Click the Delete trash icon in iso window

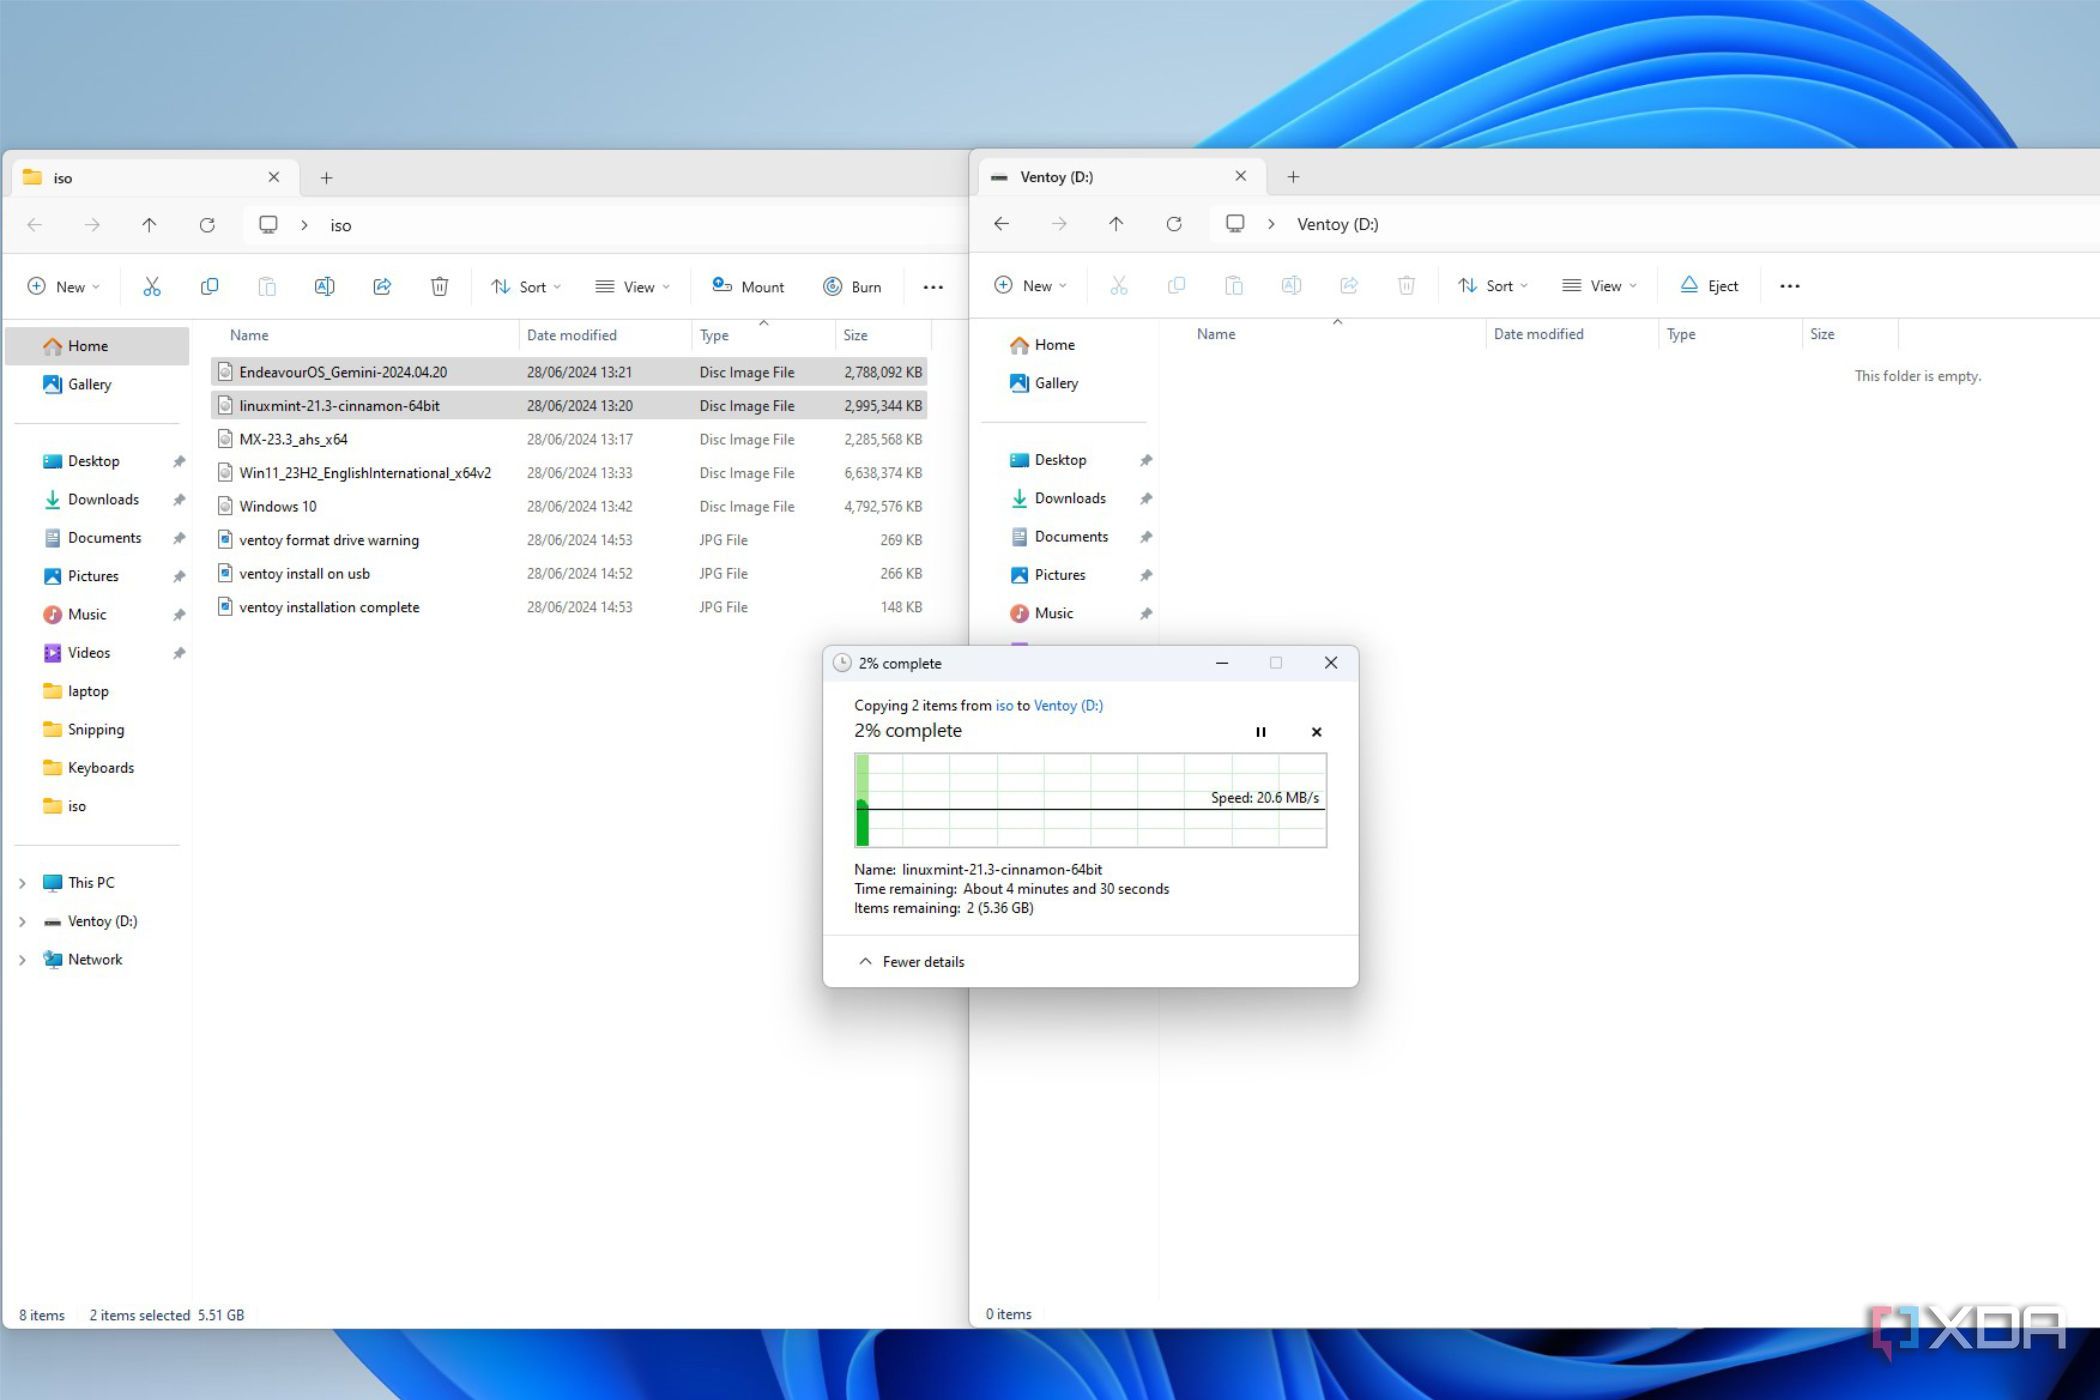(439, 287)
